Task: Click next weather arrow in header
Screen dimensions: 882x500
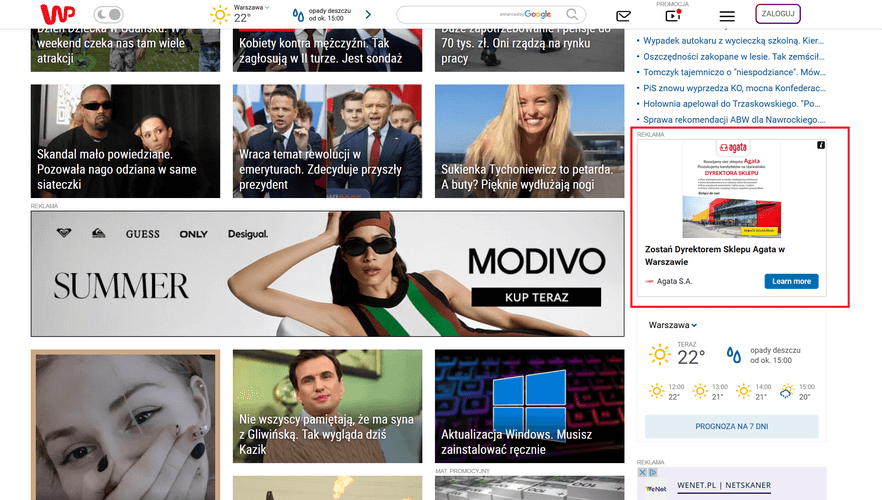Action: tap(368, 15)
